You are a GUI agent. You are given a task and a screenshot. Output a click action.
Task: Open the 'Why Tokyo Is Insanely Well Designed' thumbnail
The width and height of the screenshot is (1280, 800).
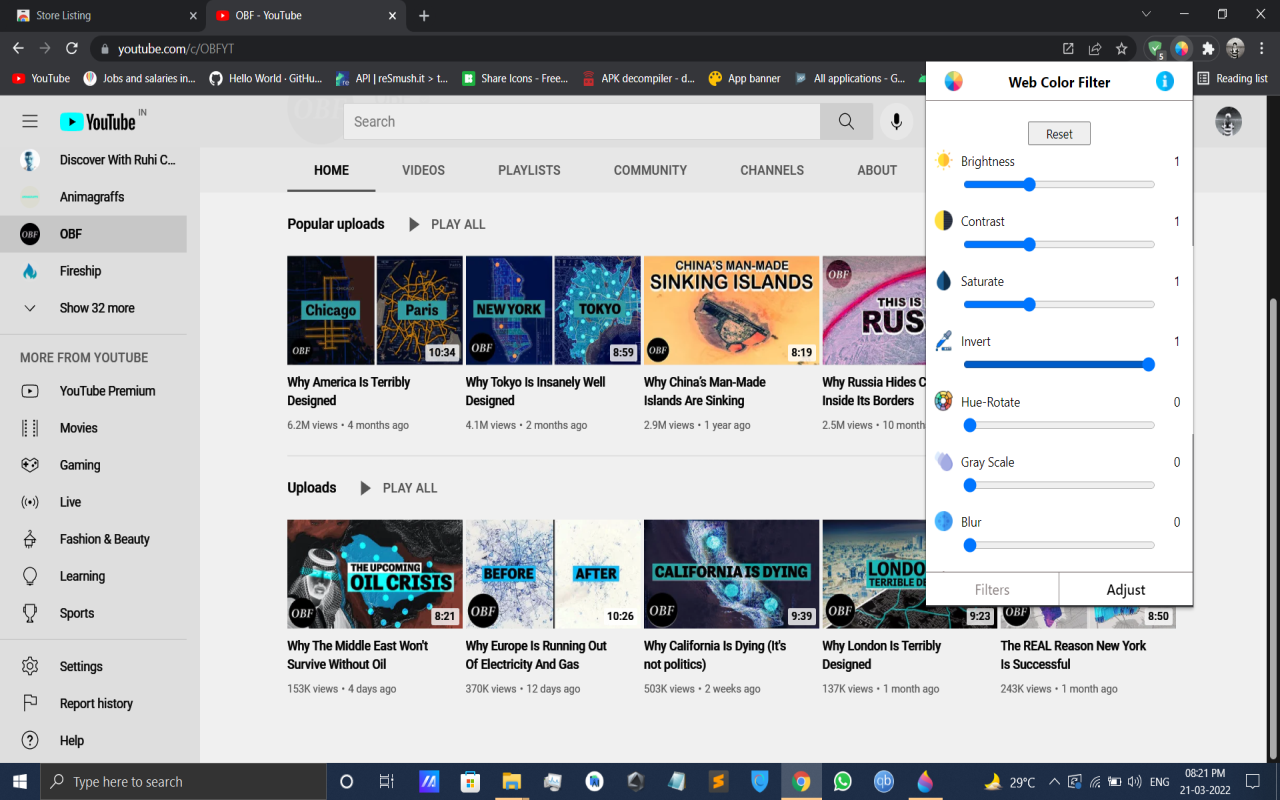[553, 310]
